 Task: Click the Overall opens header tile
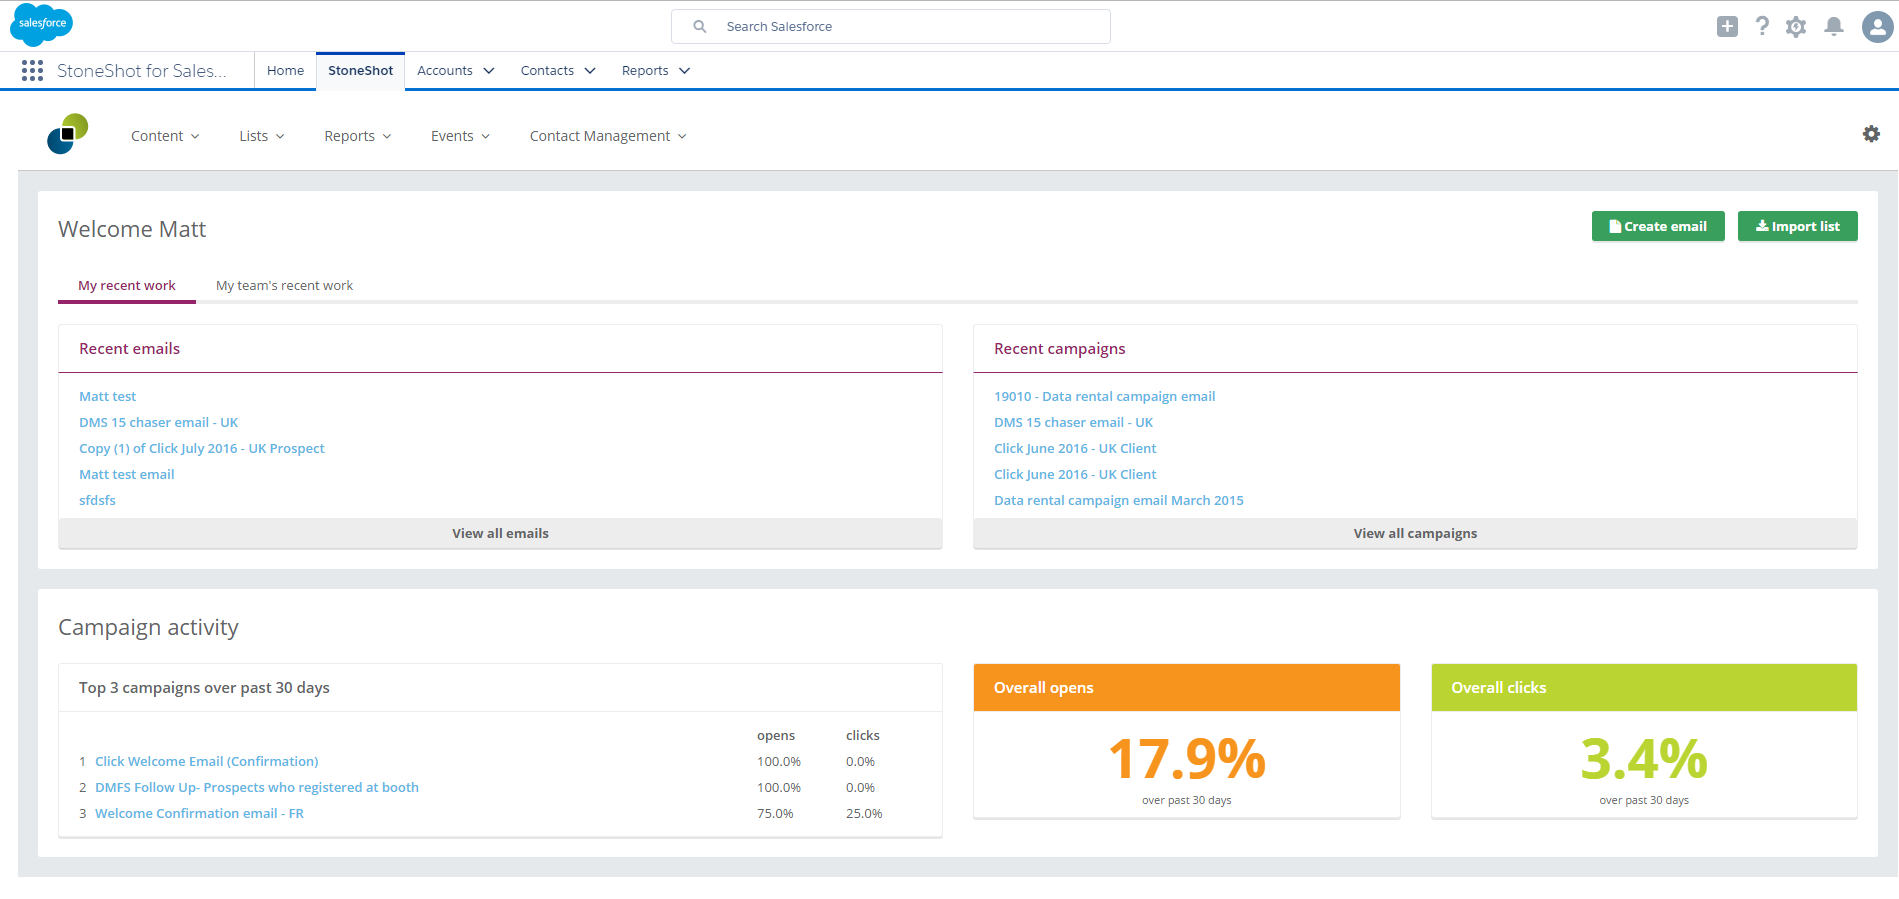1187,688
